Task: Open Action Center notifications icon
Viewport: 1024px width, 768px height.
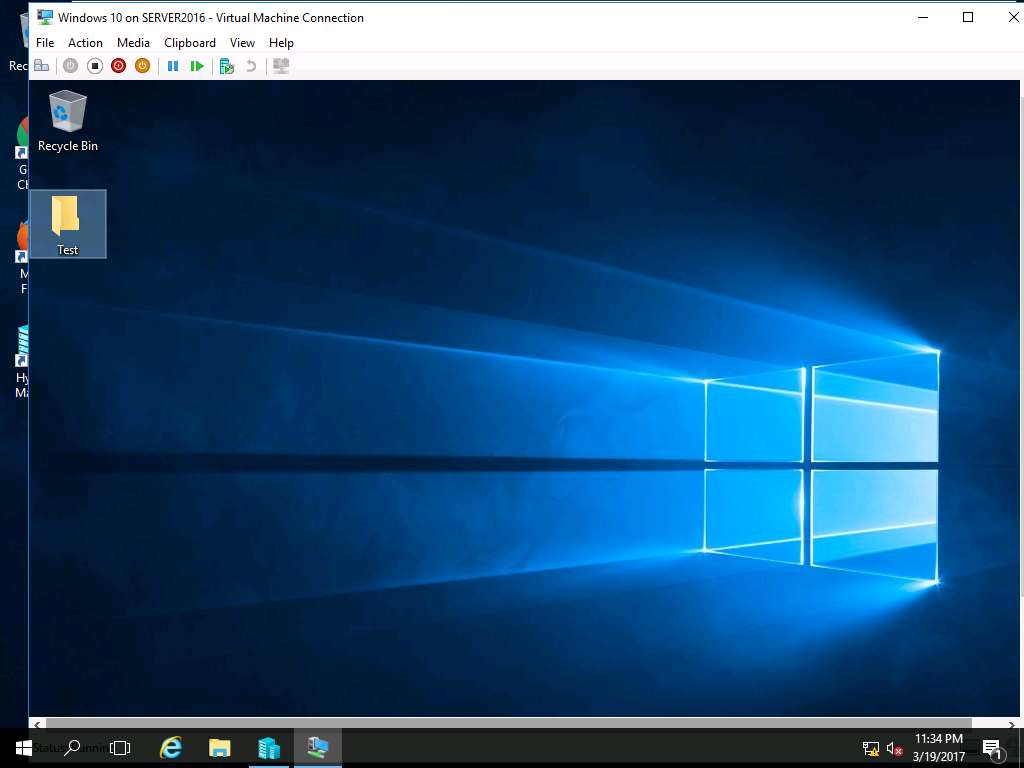Action: 992,749
